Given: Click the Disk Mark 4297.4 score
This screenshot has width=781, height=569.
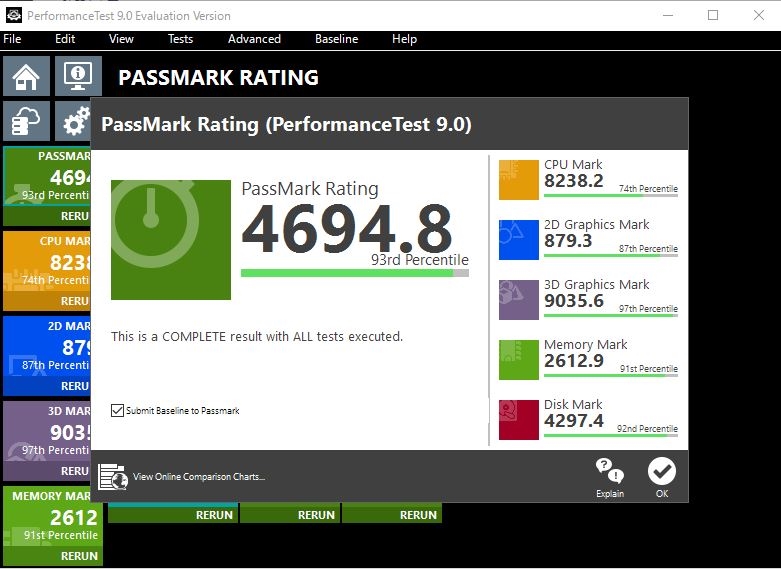Looking at the screenshot, I should tap(573, 421).
